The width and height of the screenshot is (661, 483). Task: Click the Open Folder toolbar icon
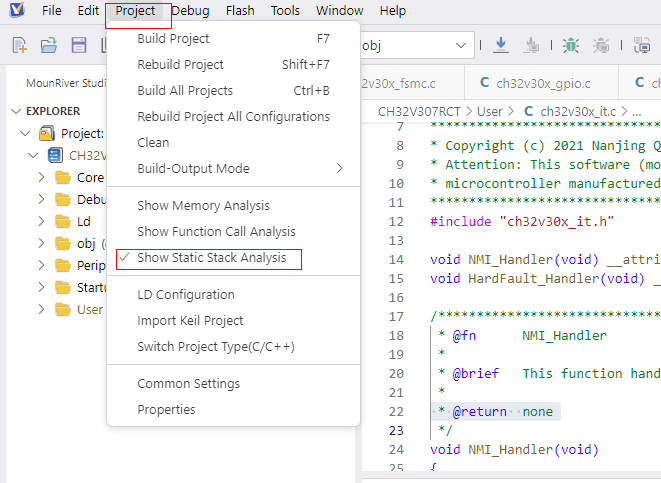click(x=49, y=45)
